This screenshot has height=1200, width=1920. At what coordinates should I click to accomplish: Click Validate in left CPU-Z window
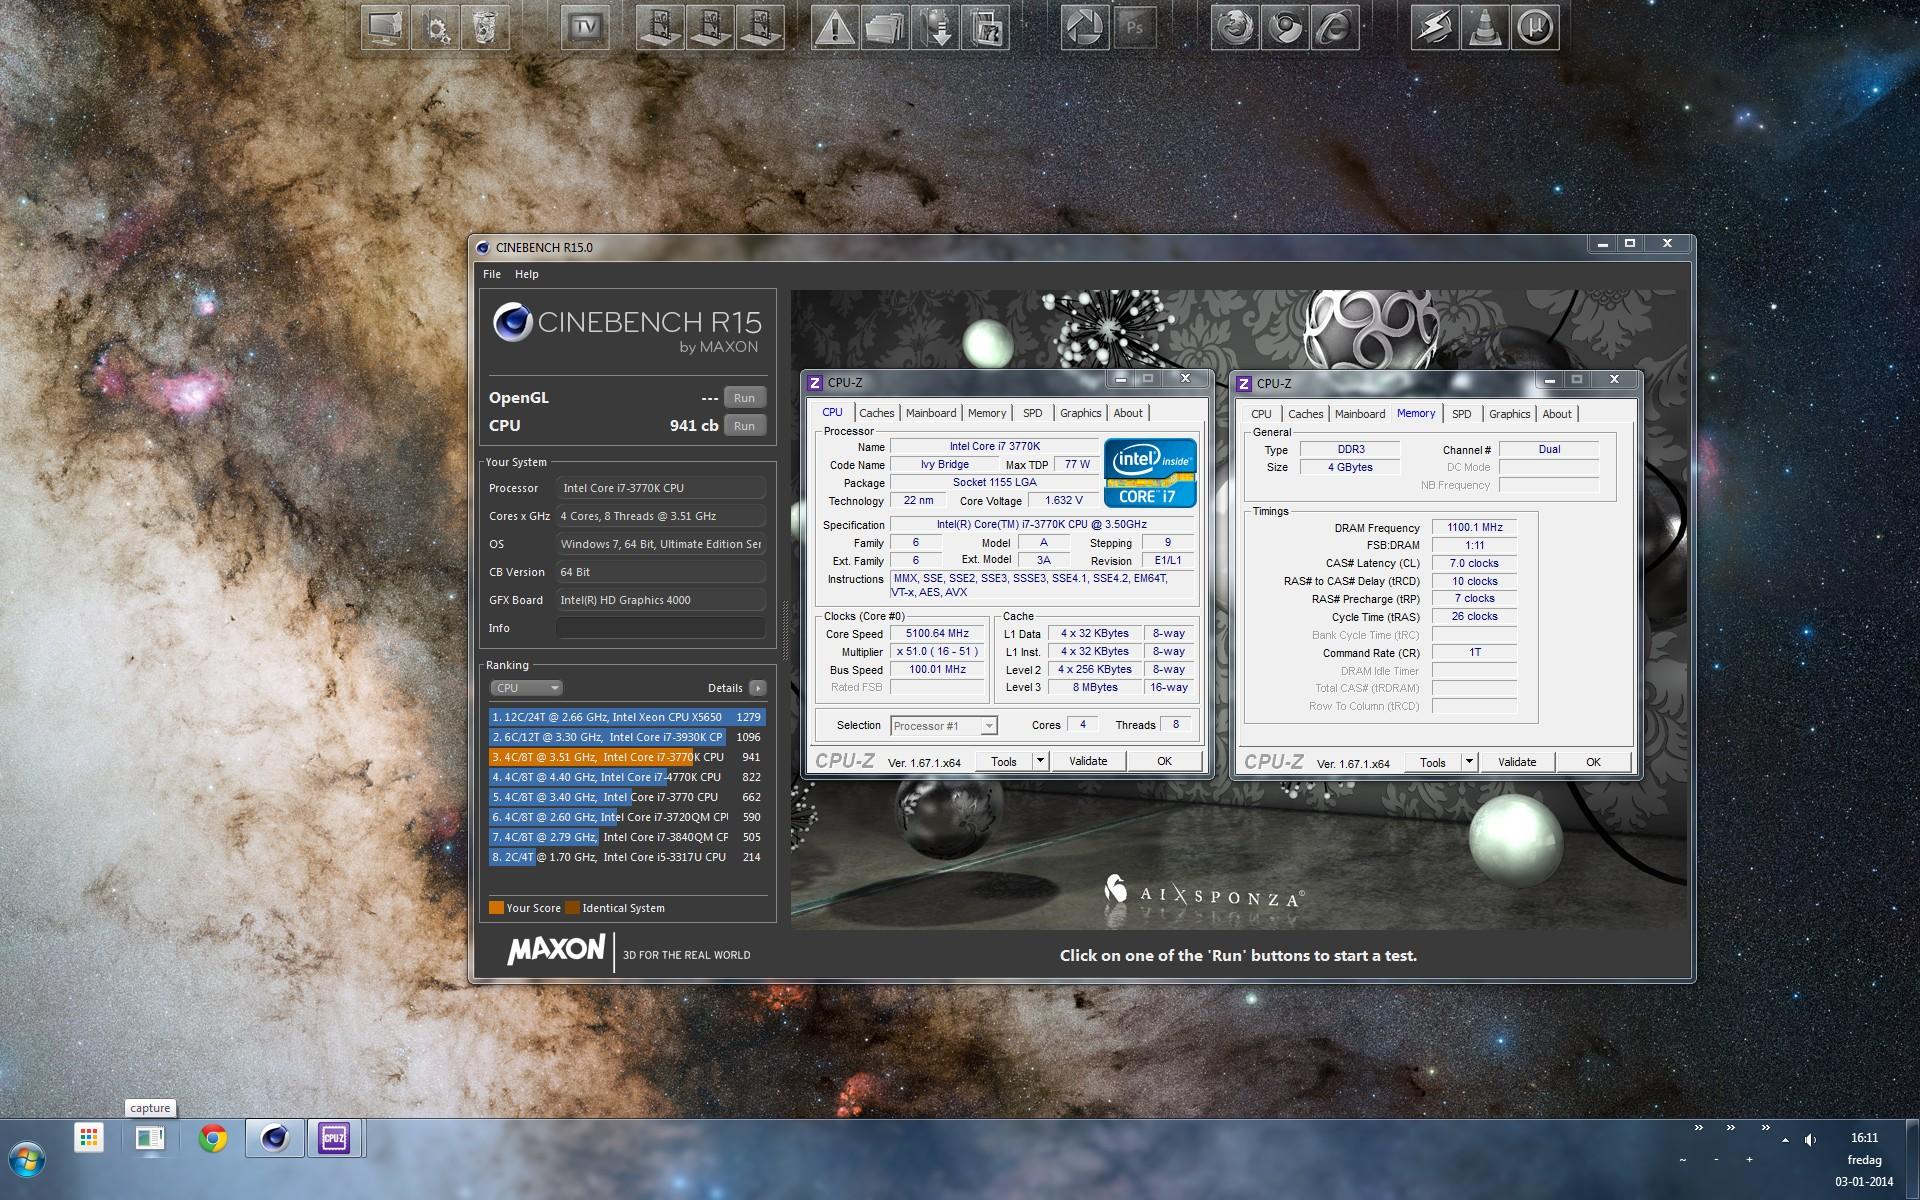[x=1088, y=761]
